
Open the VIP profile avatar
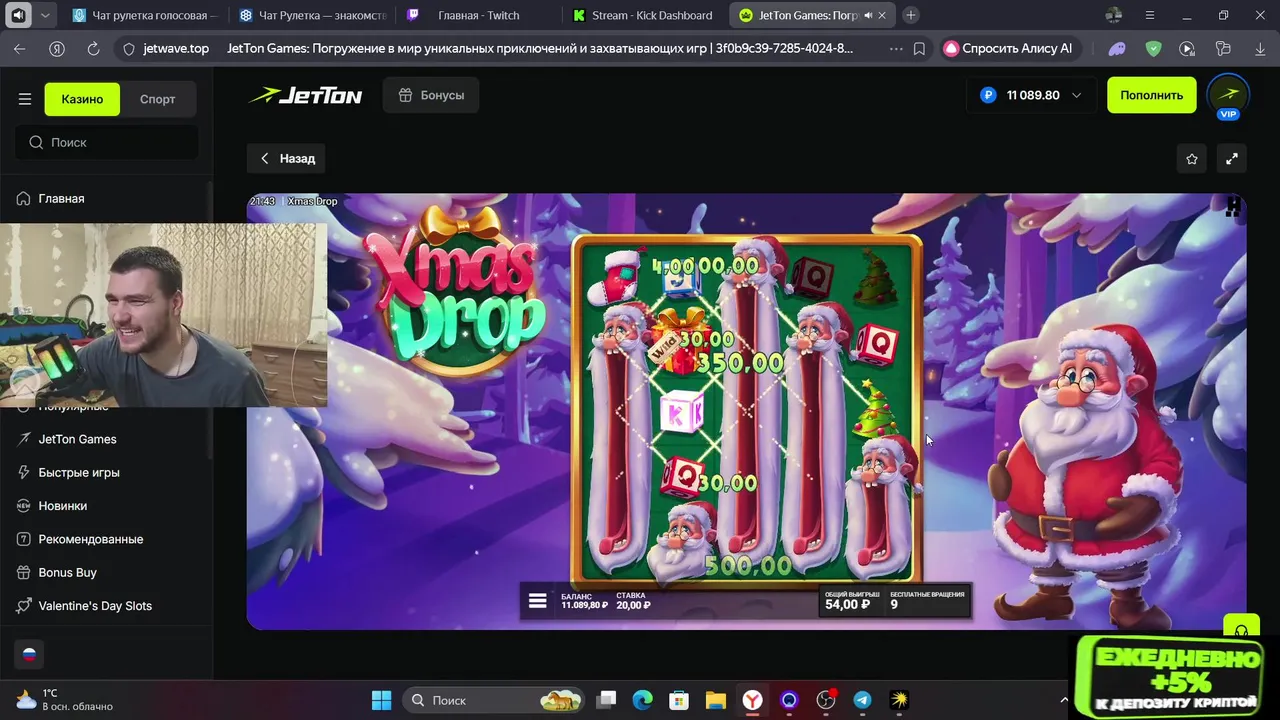[x=1228, y=96]
